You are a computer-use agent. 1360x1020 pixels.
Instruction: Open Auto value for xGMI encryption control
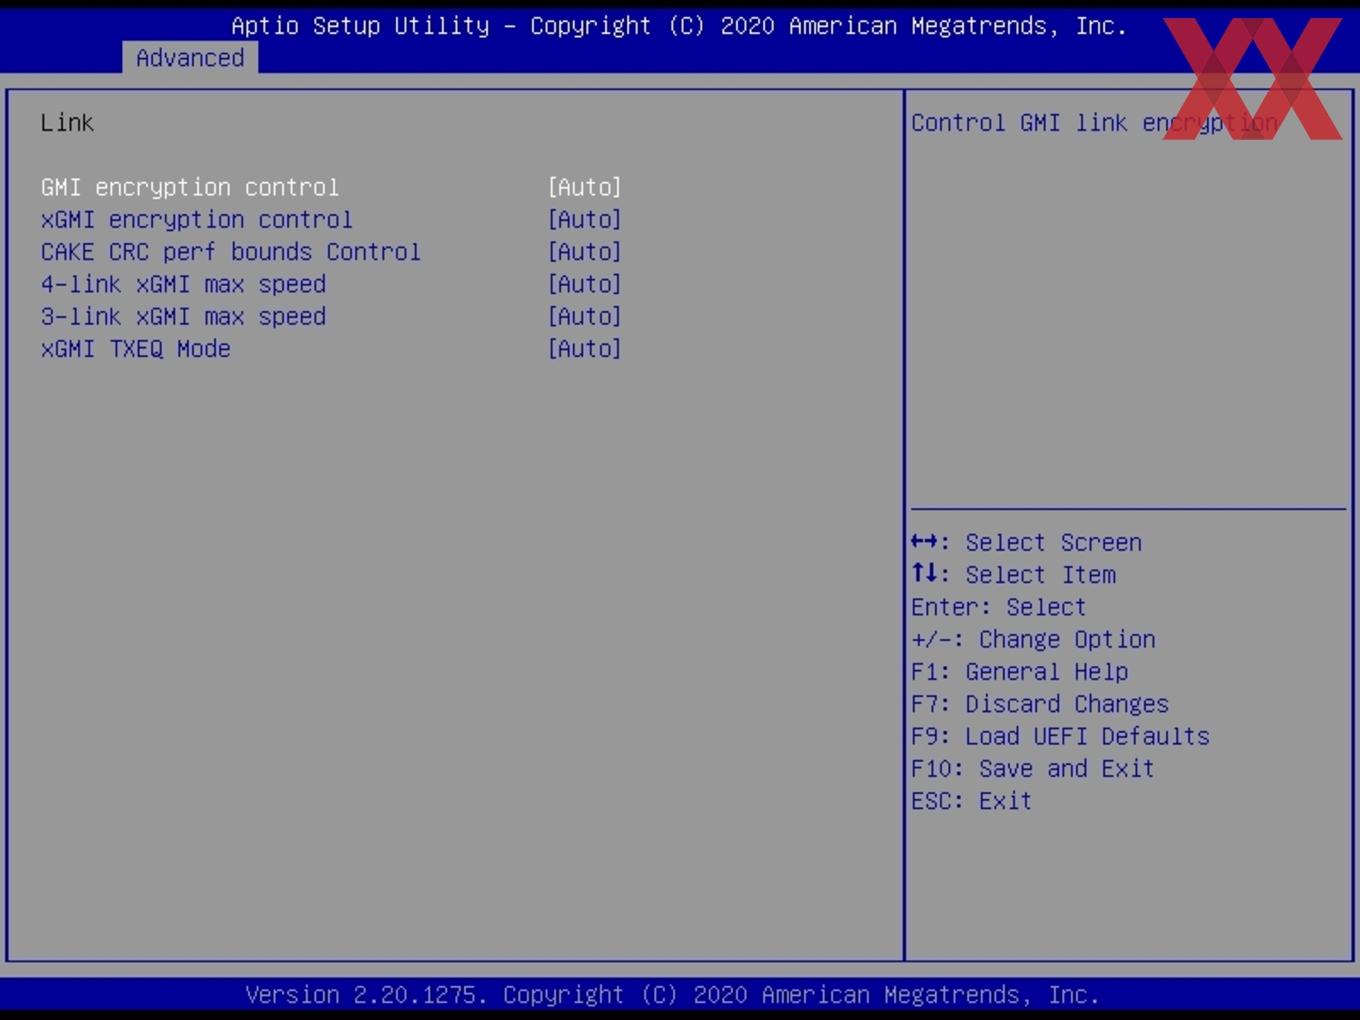tap(585, 219)
